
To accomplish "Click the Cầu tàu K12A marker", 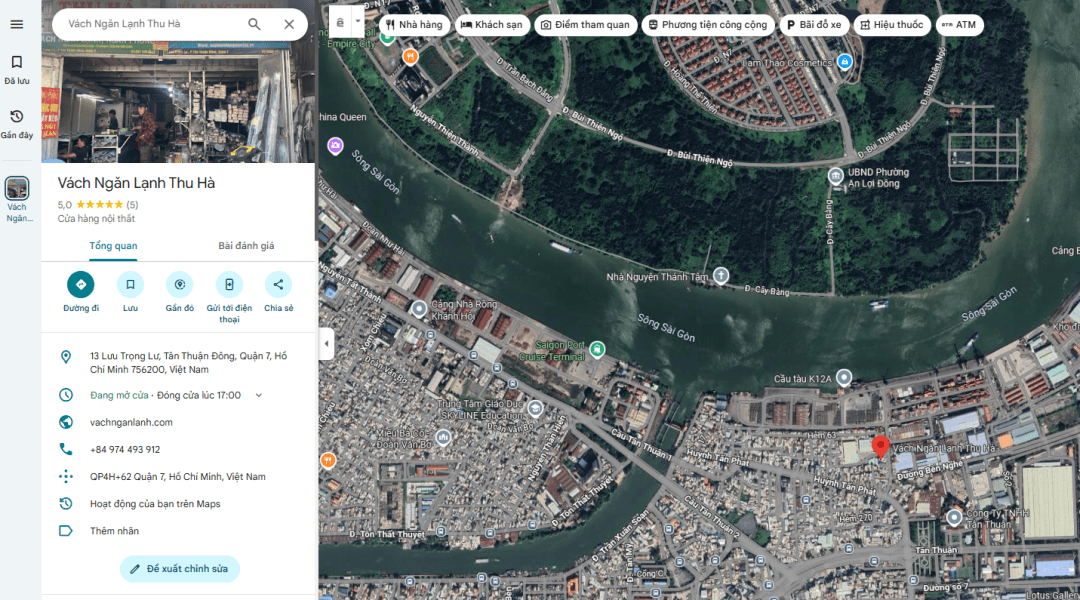I will pyautogui.click(x=844, y=377).
